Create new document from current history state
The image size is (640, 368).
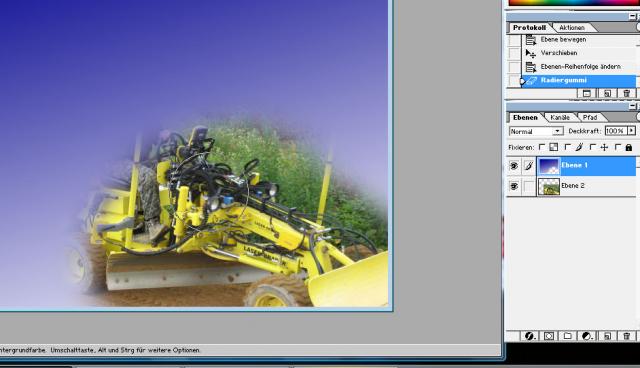587,93
